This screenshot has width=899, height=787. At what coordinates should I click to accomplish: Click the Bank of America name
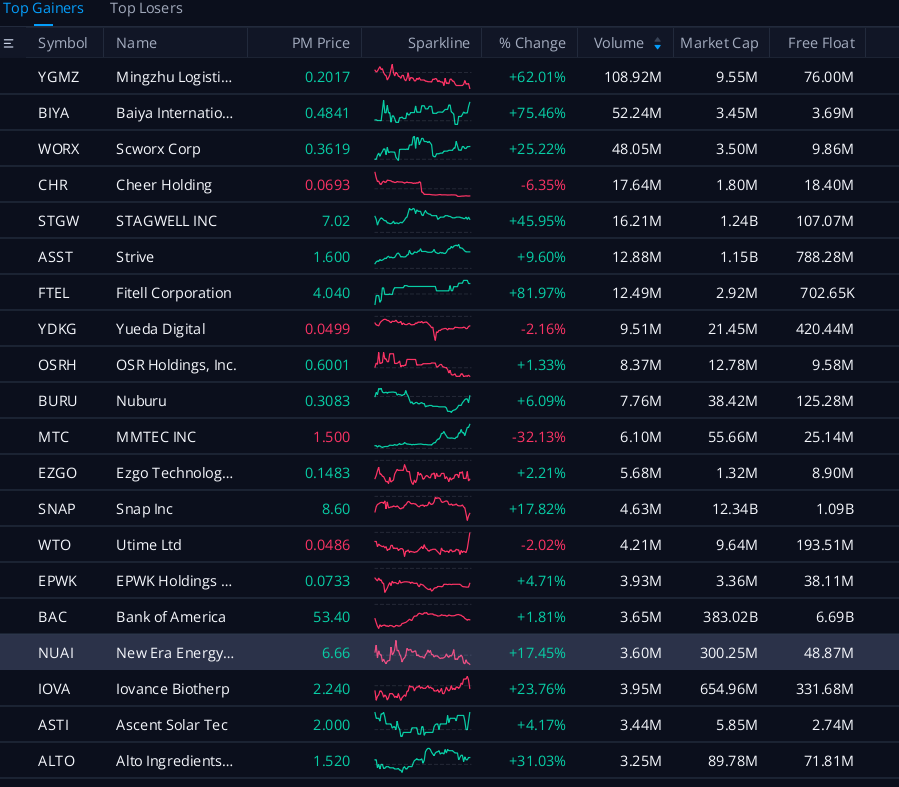point(171,617)
